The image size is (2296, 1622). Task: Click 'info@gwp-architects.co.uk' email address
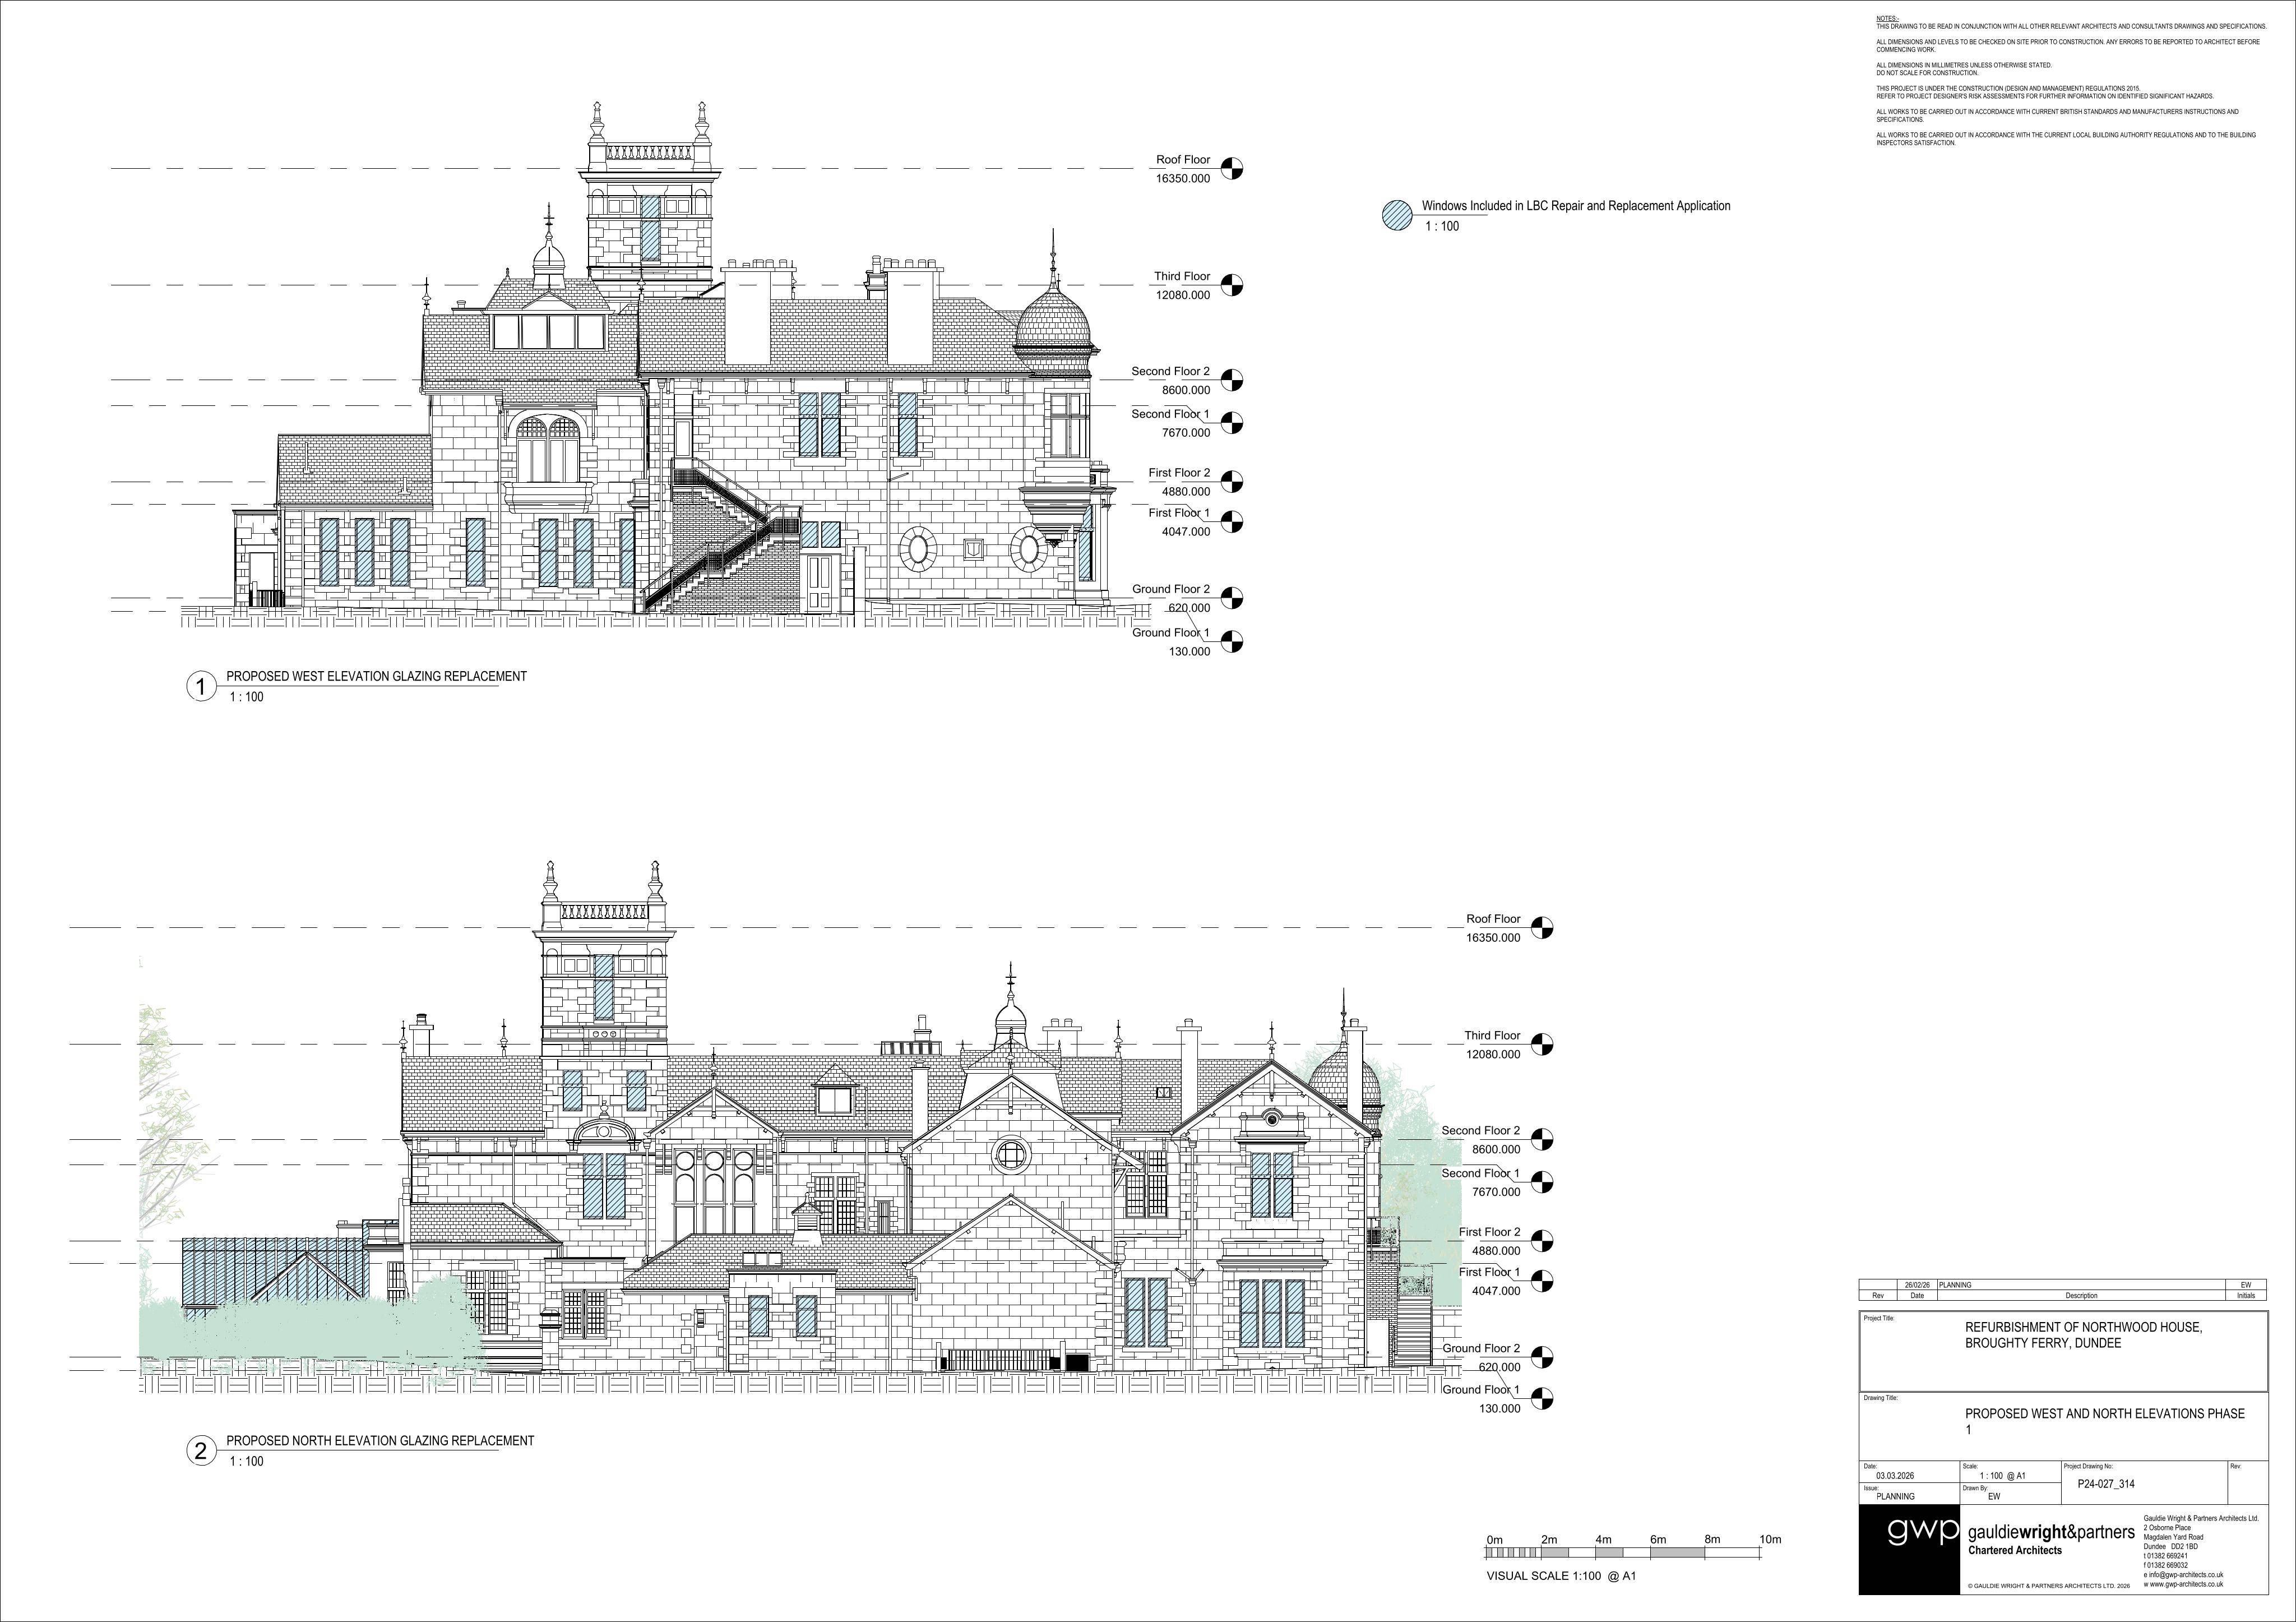click(x=2187, y=1575)
